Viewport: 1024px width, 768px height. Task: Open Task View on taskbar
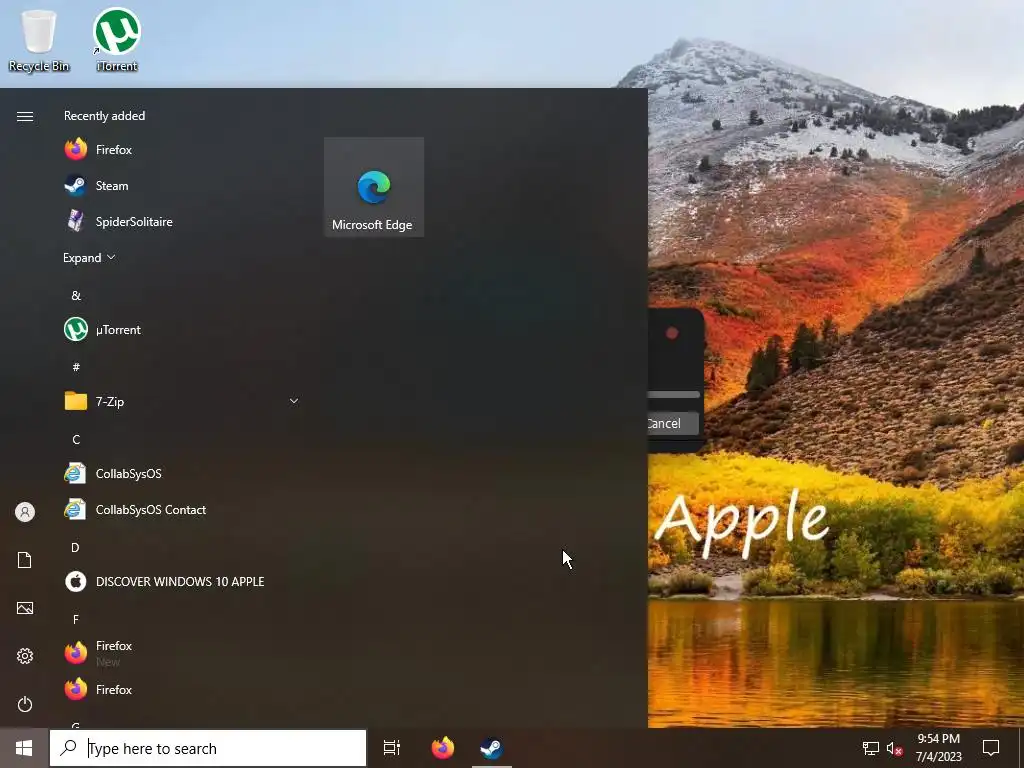[392, 748]
